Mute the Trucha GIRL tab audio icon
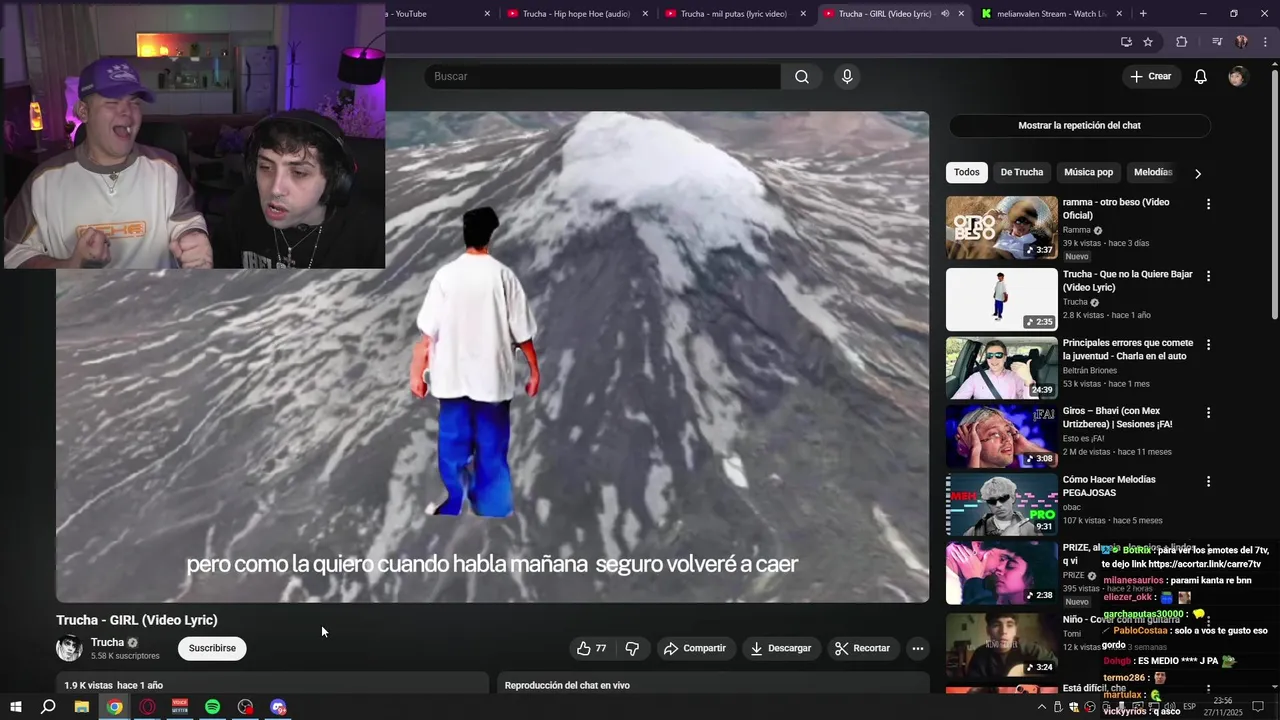The image size is (1280, 720). click(x=945, y=14)
